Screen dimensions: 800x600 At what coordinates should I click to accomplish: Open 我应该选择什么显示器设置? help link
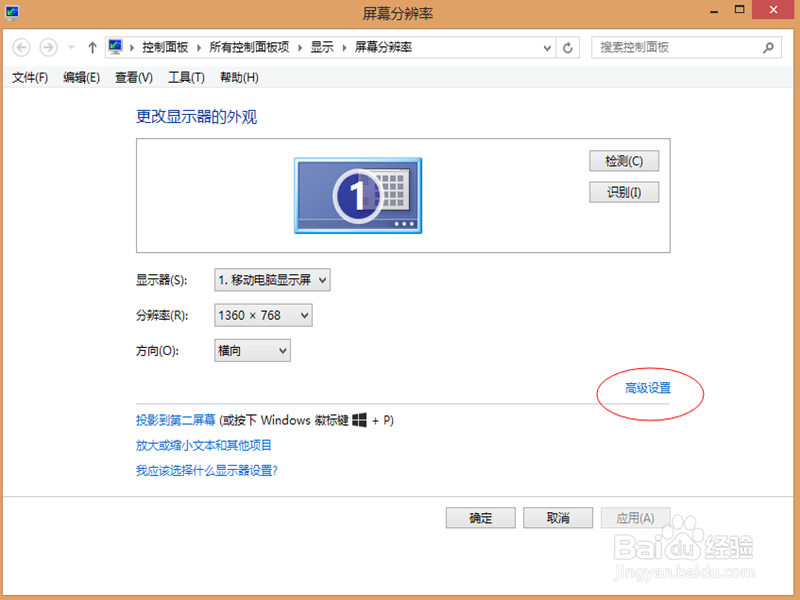coord(207,470)
